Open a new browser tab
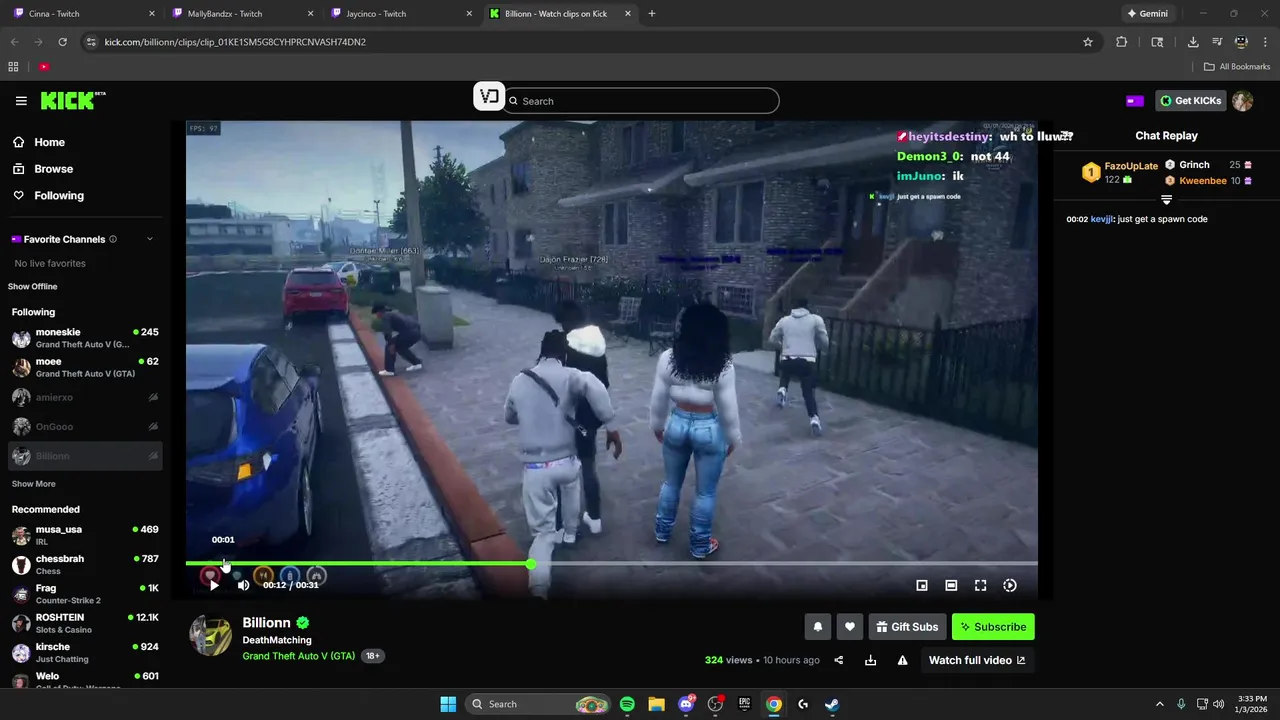1280x720 pixels. coord(652,14)
